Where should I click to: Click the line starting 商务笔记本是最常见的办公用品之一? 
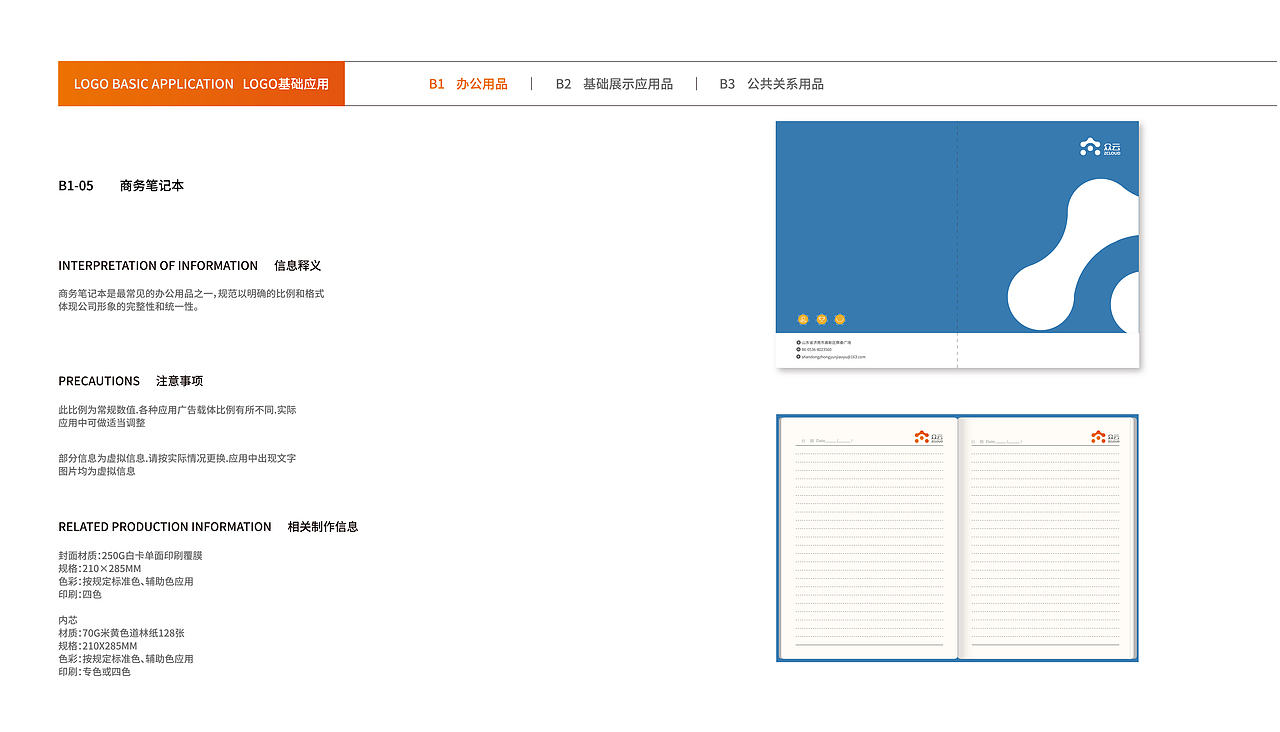(x=191, y=294)
